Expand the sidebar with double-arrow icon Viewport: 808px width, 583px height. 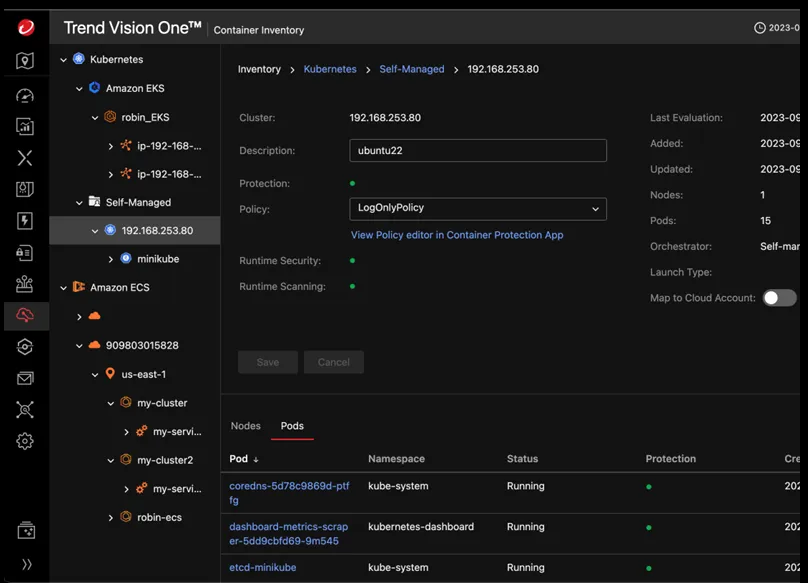tap(26, 564)
